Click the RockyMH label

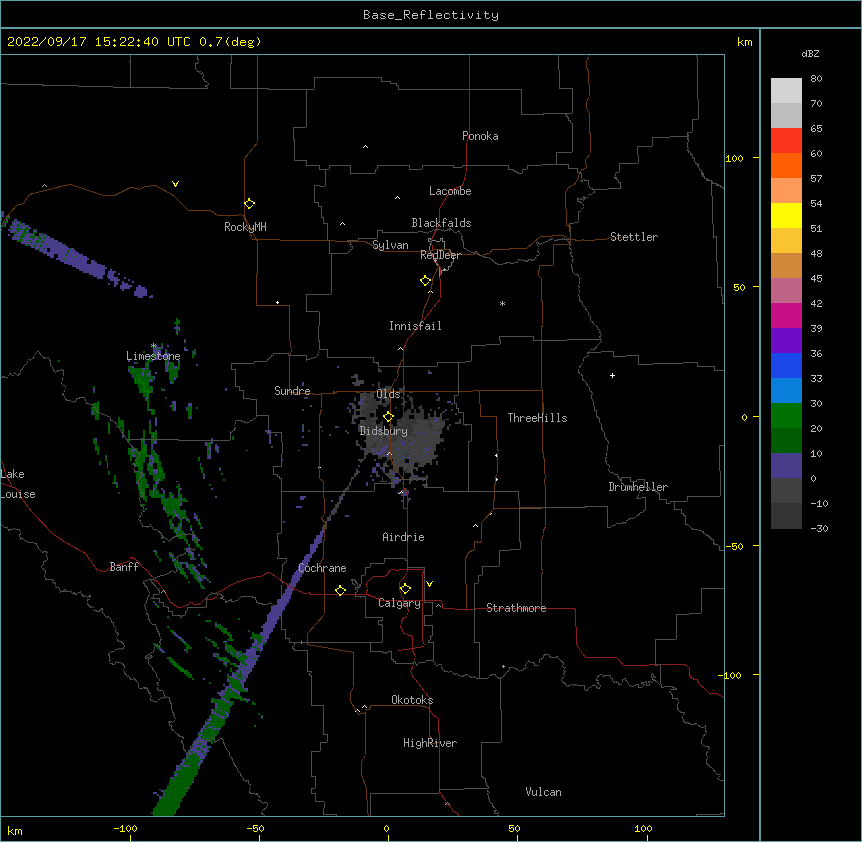click(245, 227)
